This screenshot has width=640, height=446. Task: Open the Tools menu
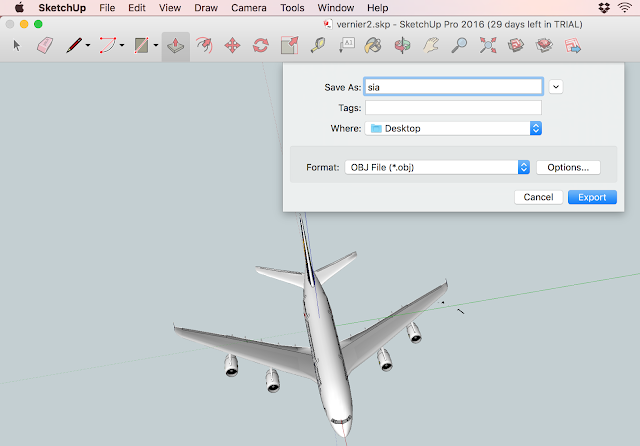point(292,8)
